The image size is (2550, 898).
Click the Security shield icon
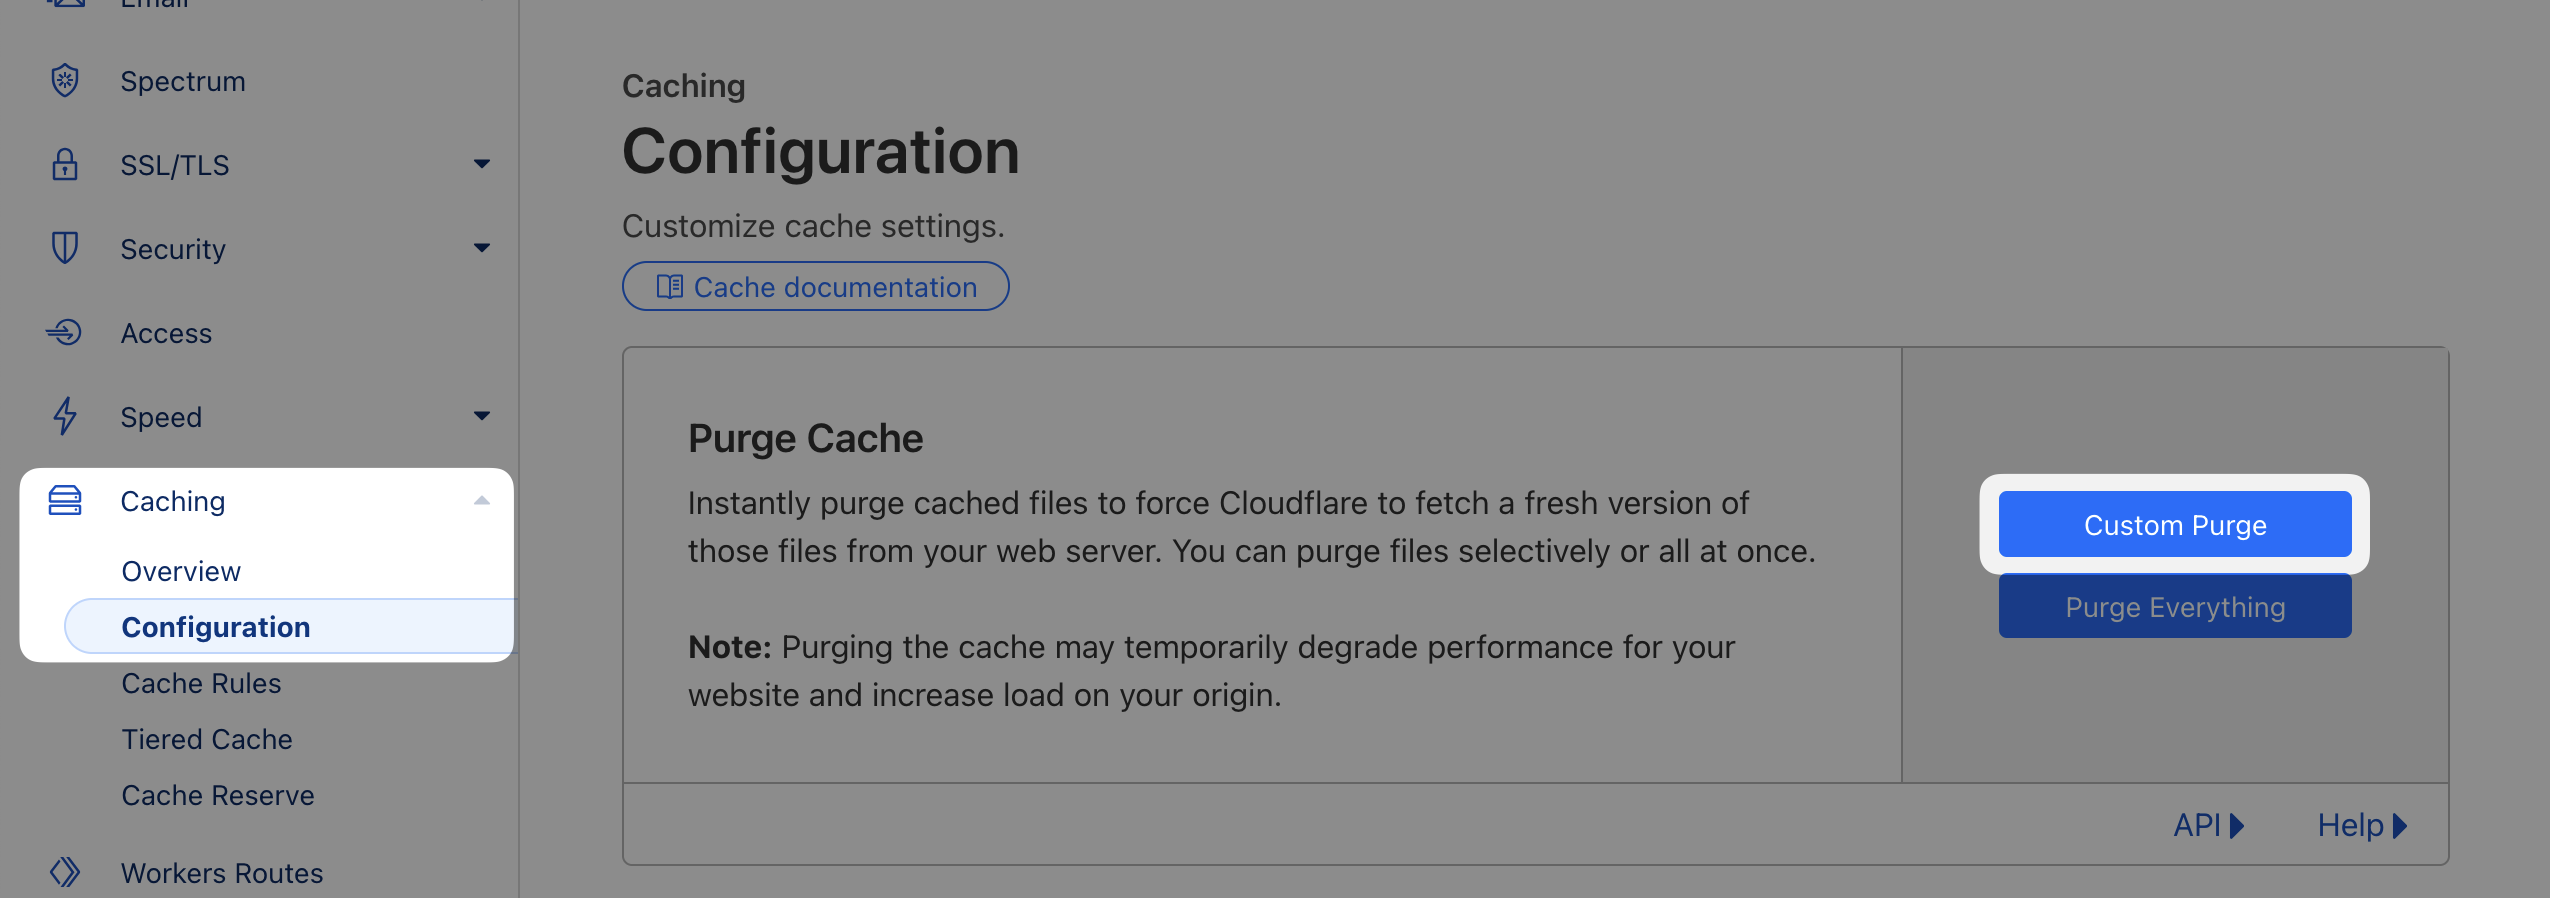coord(65,248)
